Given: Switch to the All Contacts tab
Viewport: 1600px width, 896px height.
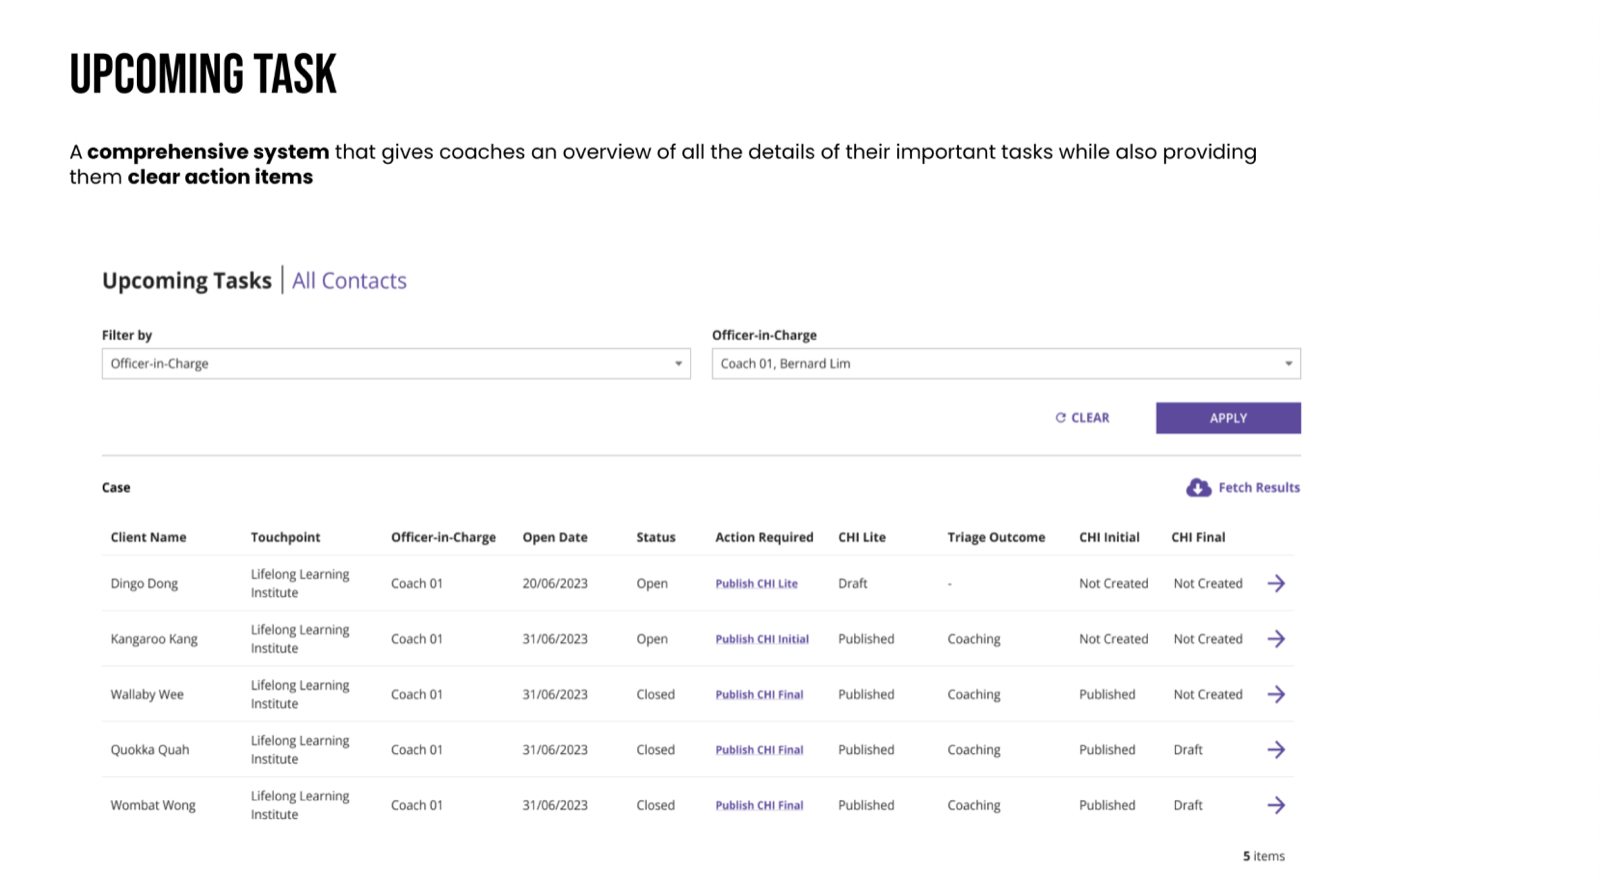Looking at the screenshot, I should tap(349, 281).
